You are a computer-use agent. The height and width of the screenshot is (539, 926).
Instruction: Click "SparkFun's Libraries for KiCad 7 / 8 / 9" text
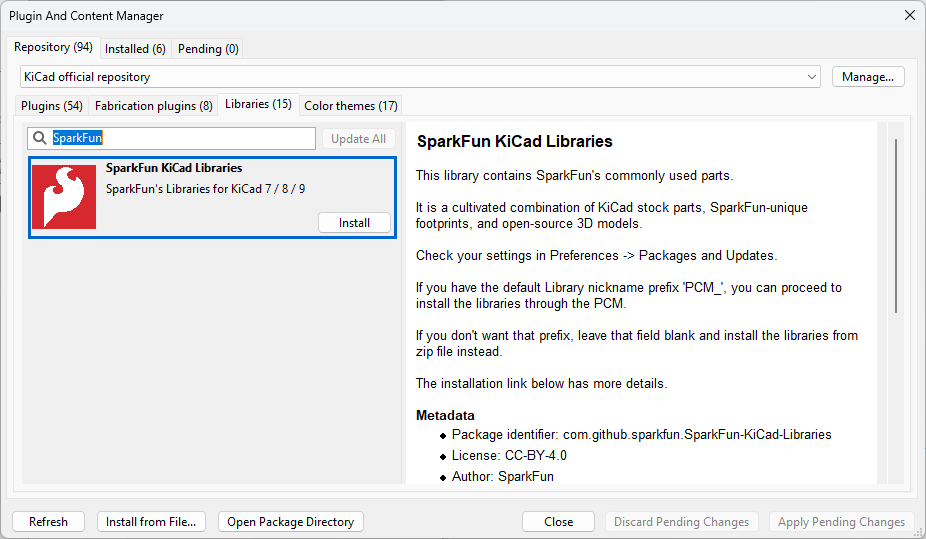pyautogui.click(x=206, y=189)
